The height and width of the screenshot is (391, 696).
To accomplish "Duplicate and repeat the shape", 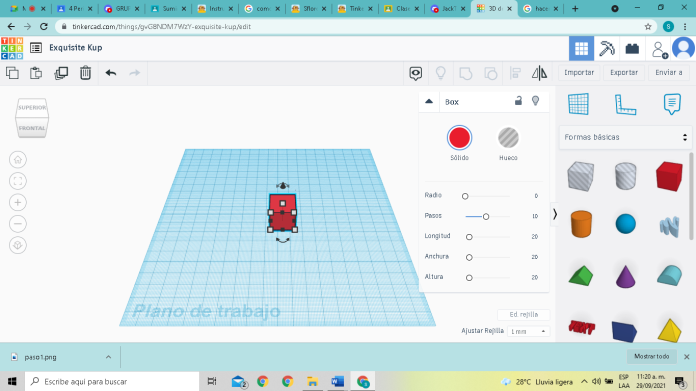I will 61,73.
